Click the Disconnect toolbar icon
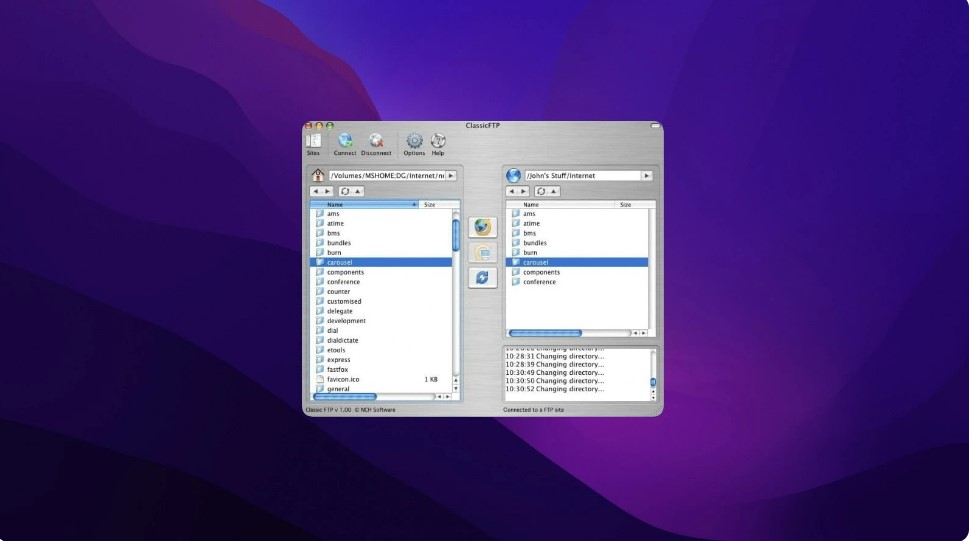 pyautogui.click(x=376, y=144)
